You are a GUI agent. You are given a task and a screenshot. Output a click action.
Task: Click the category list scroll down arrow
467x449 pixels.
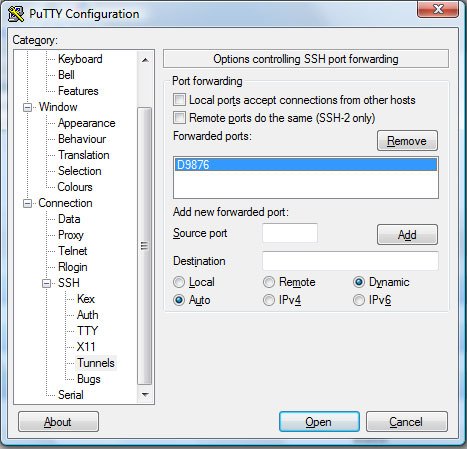click(x=145, y=395)
